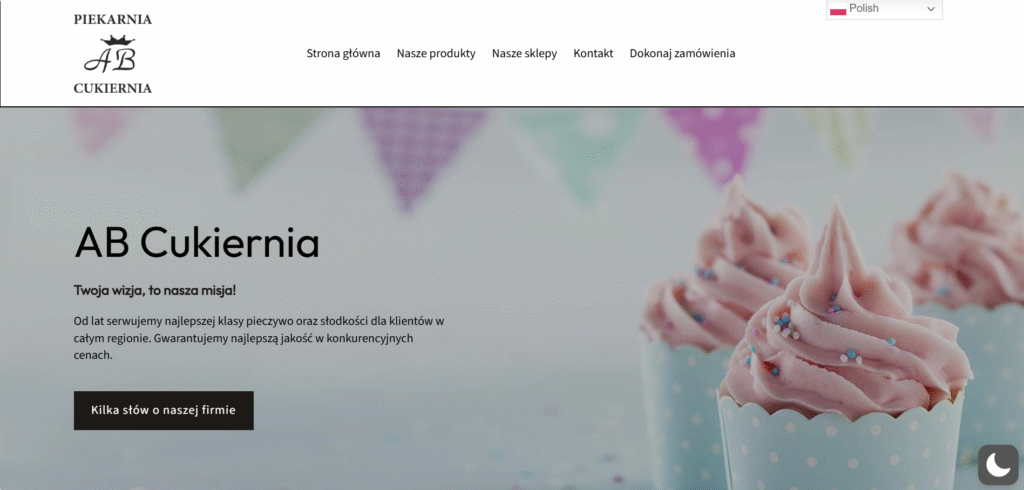The image size is (1024, 490).
Task: Click PIEKARNIA text in the logo
Action: [112, 20]
